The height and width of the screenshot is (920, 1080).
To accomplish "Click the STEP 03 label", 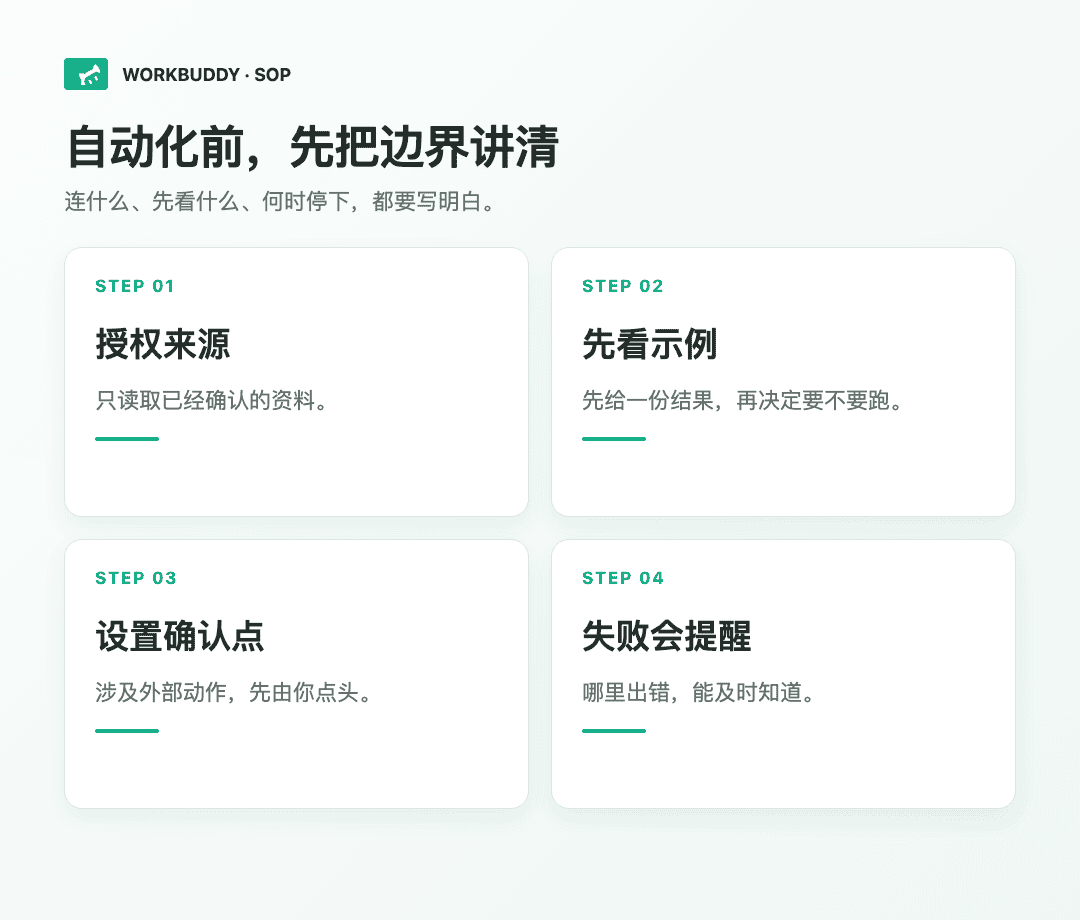I will (136, 578).
